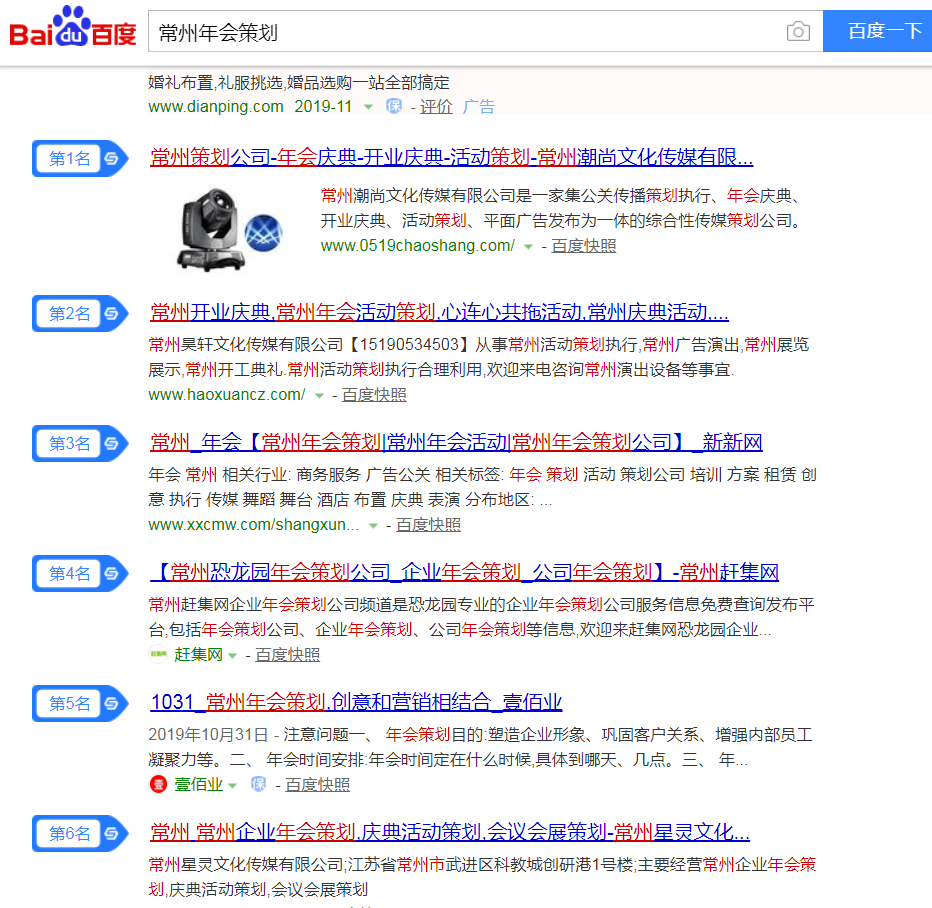The width and height of the screenshot is (932, 908).
Task: Expand dropdown arrow after www.haoxuancz.com
Action: tap(319, 396)
